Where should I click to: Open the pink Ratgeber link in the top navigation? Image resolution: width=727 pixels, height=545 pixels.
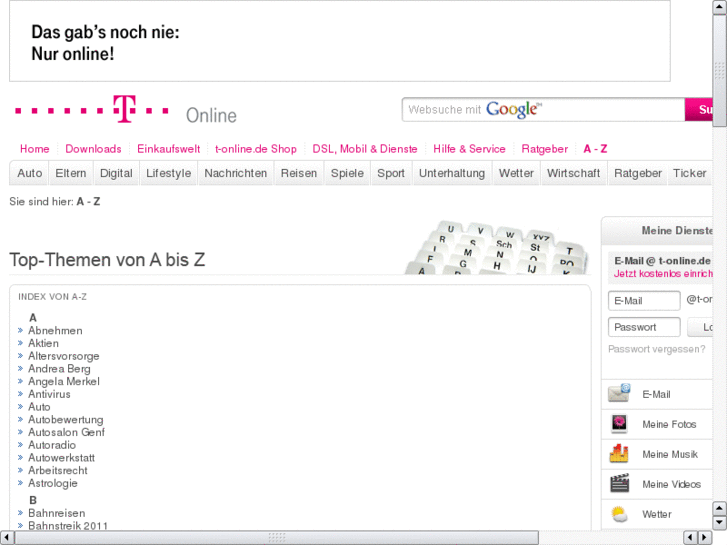(544, 149)
